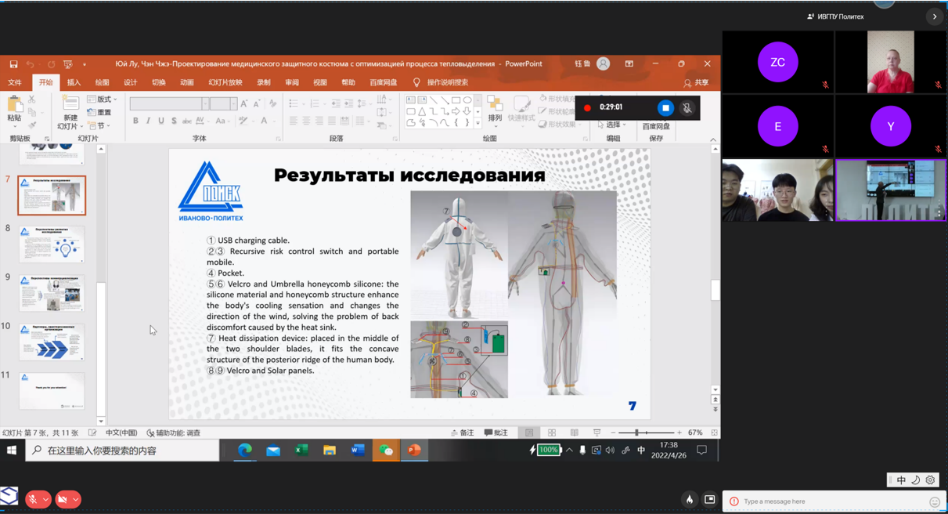948x514 pixels.
Task: Toggle meeting camera off button
Action: pos(63,499)
